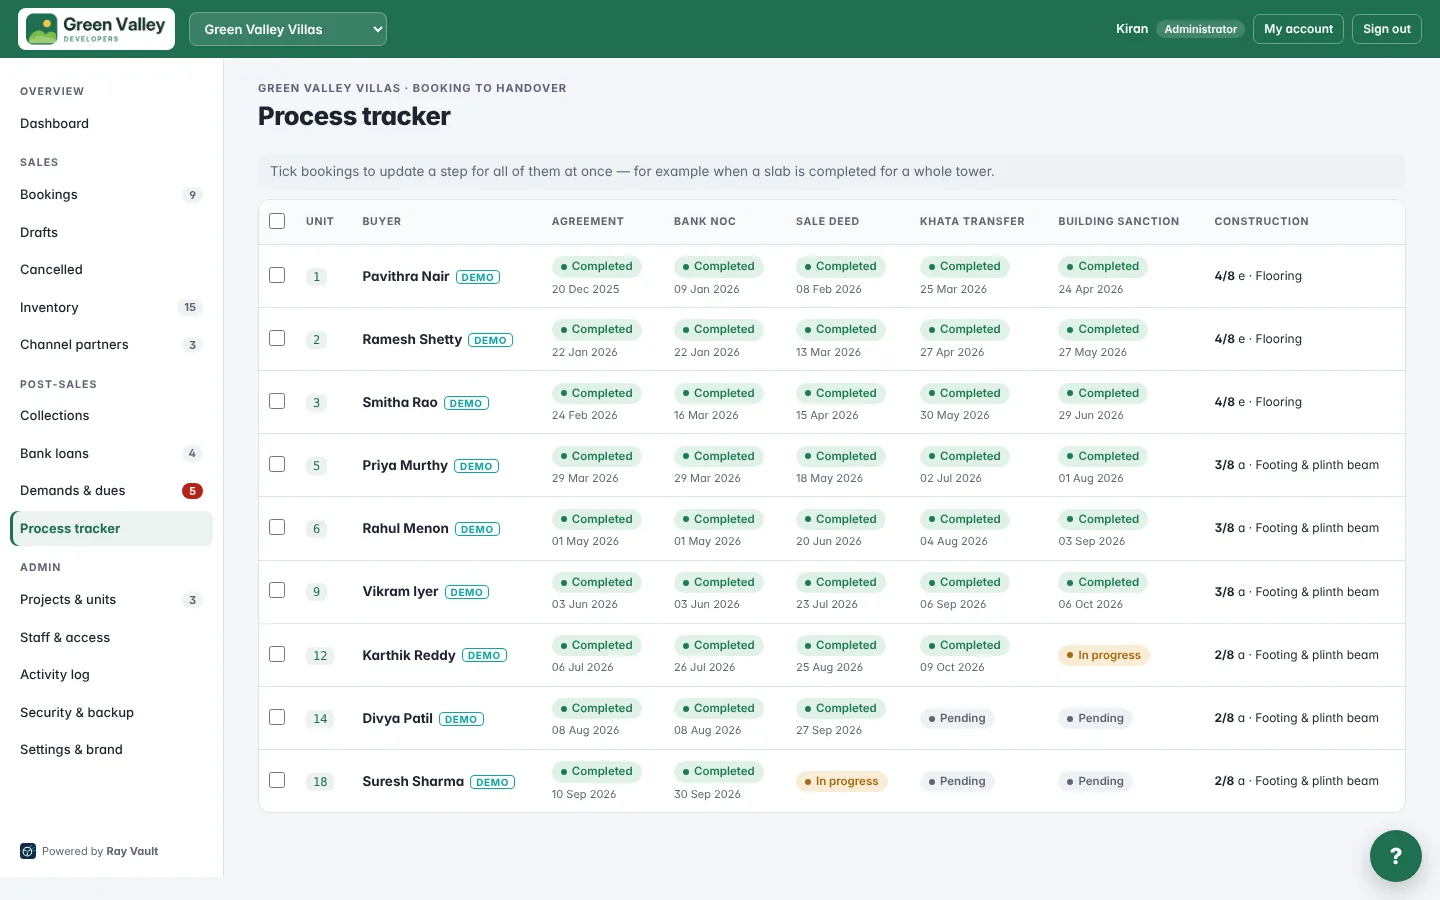The height and width of the screenshot is (900, 1440).
Task: Open Security & backup settings
Action: [x=111, y=712]
